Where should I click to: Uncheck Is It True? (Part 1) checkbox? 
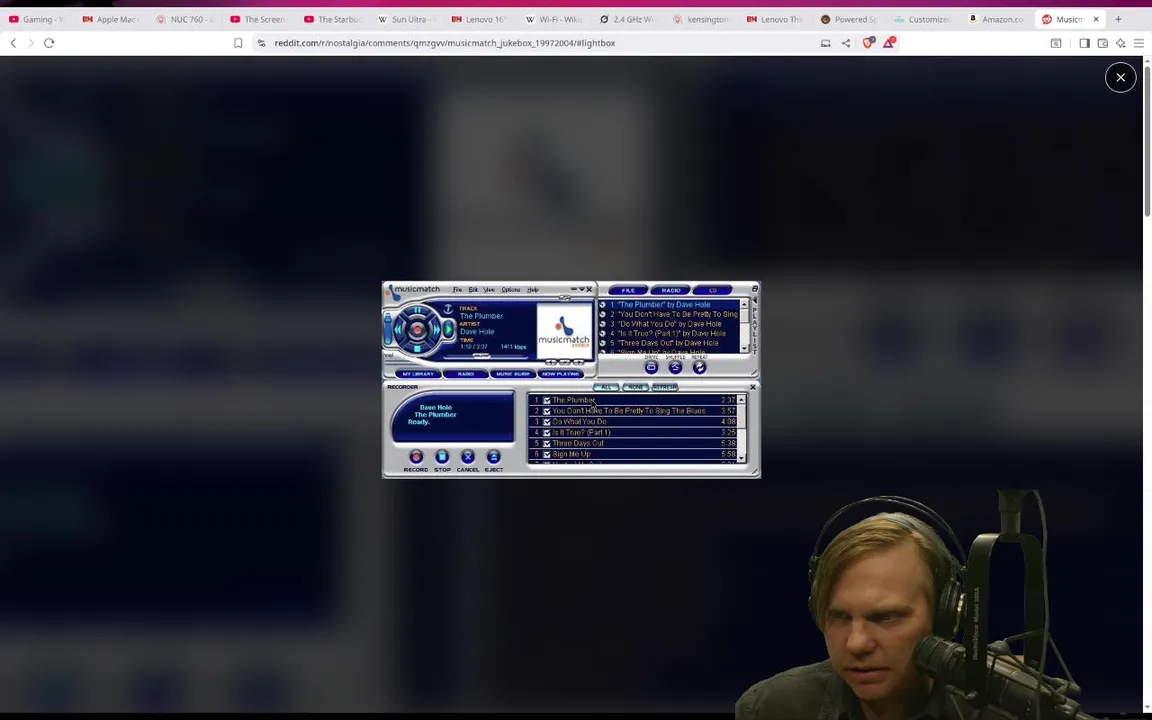[547, 433]
